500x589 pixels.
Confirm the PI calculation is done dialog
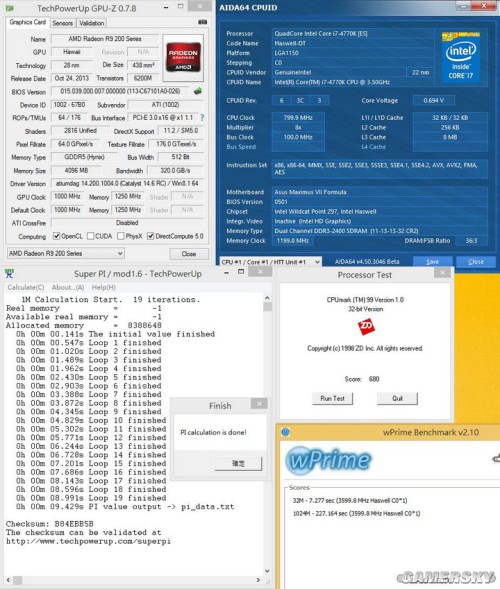click(239, 464)
